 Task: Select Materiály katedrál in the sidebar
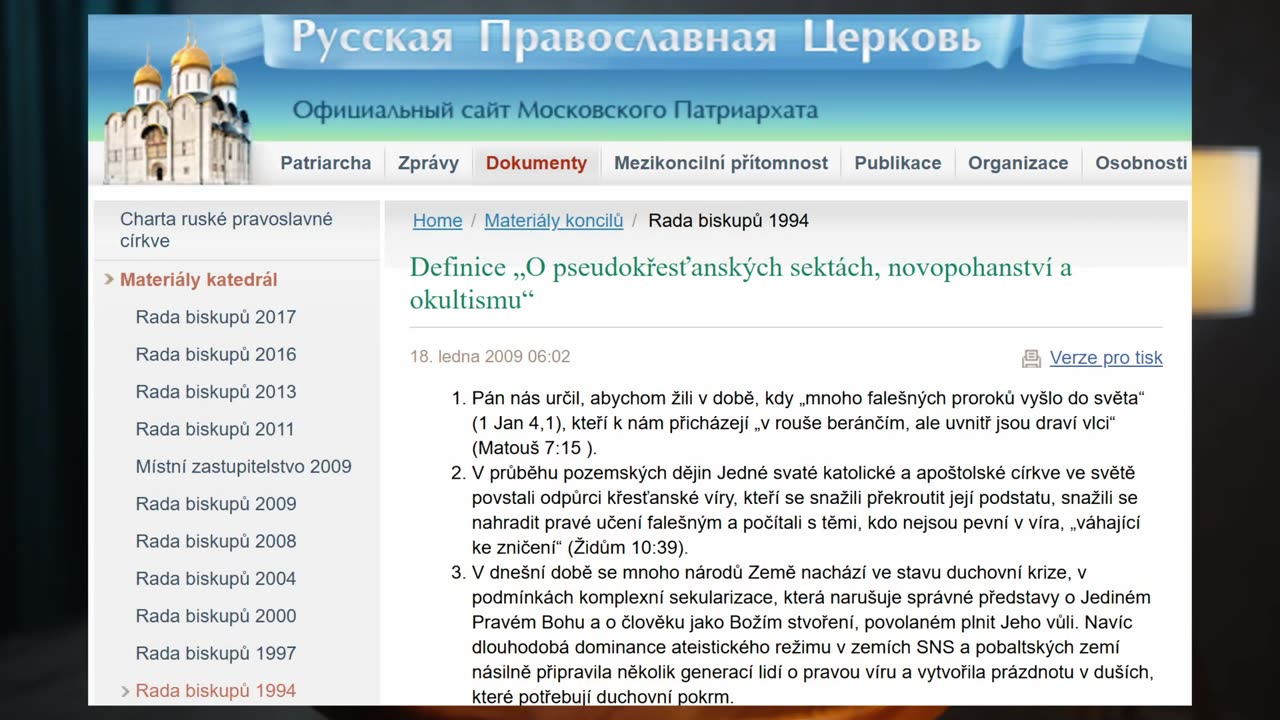coord(199,280)
